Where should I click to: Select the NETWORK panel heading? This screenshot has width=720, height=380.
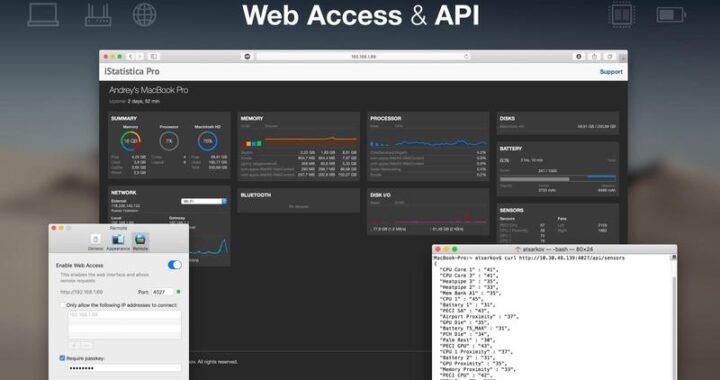124,193
